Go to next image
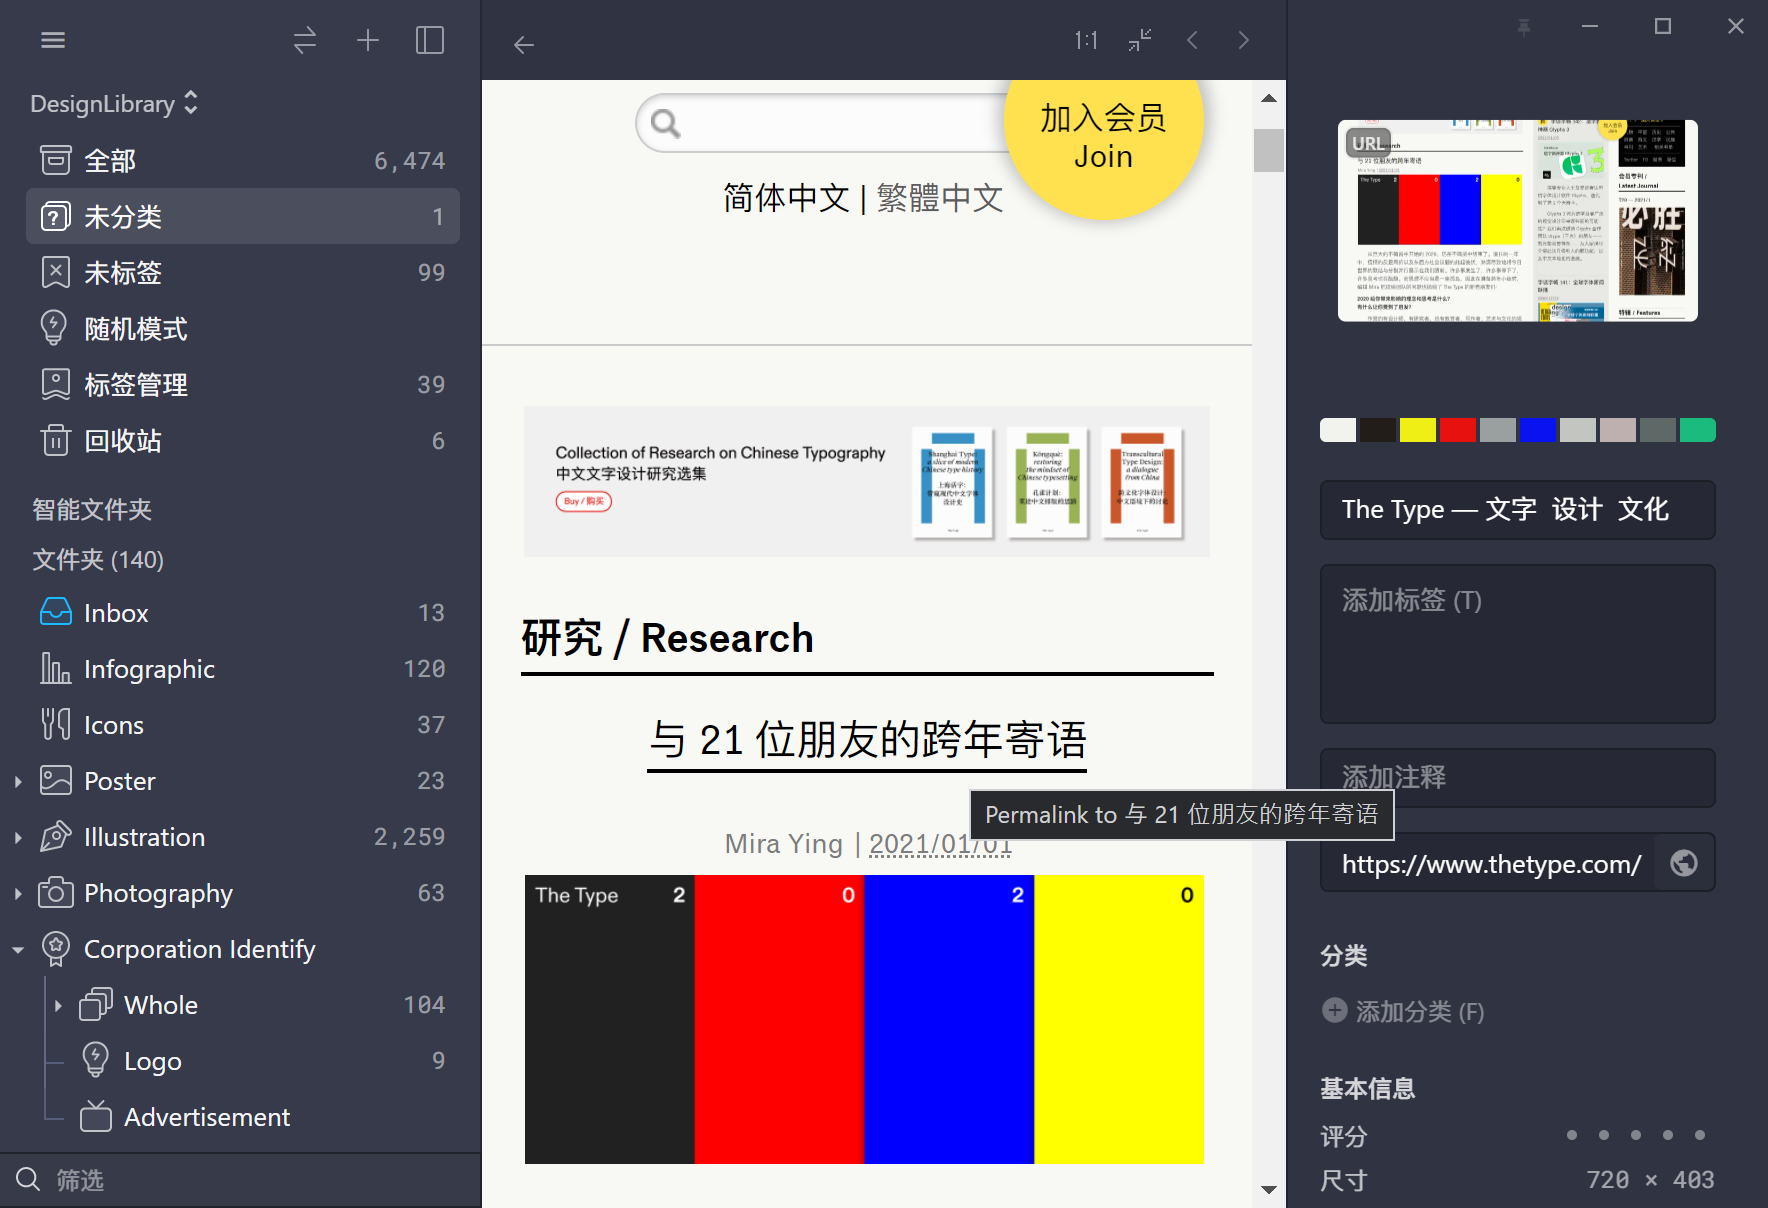 (1244, 40)
